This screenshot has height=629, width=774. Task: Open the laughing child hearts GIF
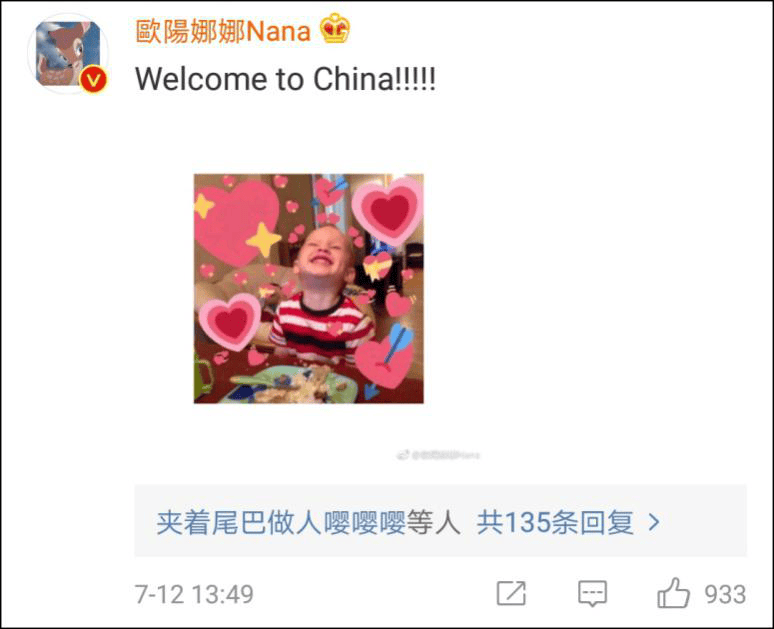click(x=309, y=288)
